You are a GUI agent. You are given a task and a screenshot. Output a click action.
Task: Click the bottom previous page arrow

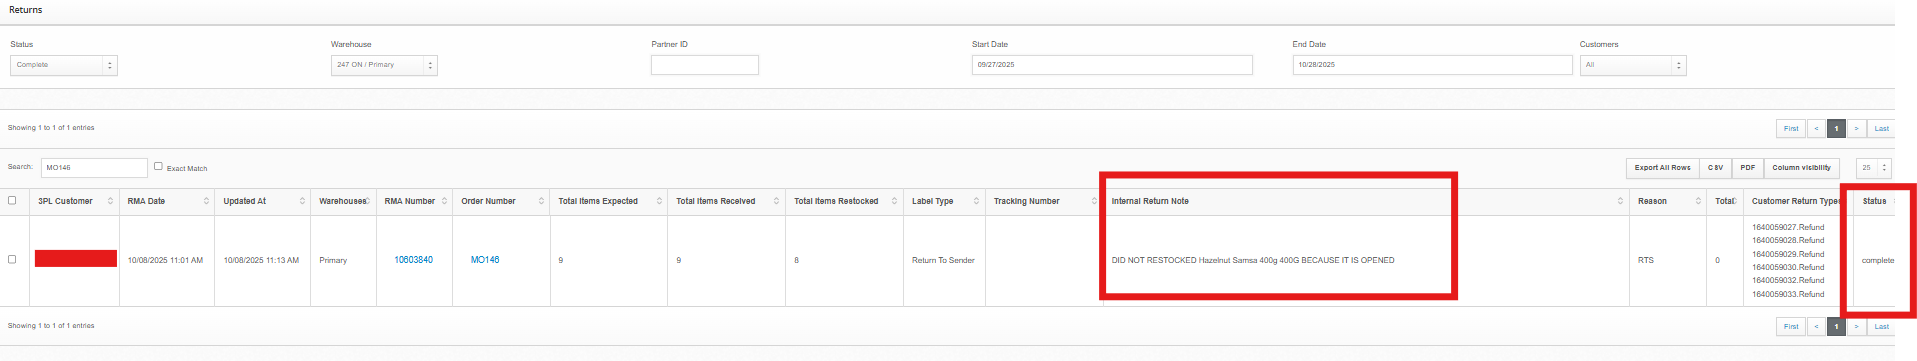click(1816, 327)
